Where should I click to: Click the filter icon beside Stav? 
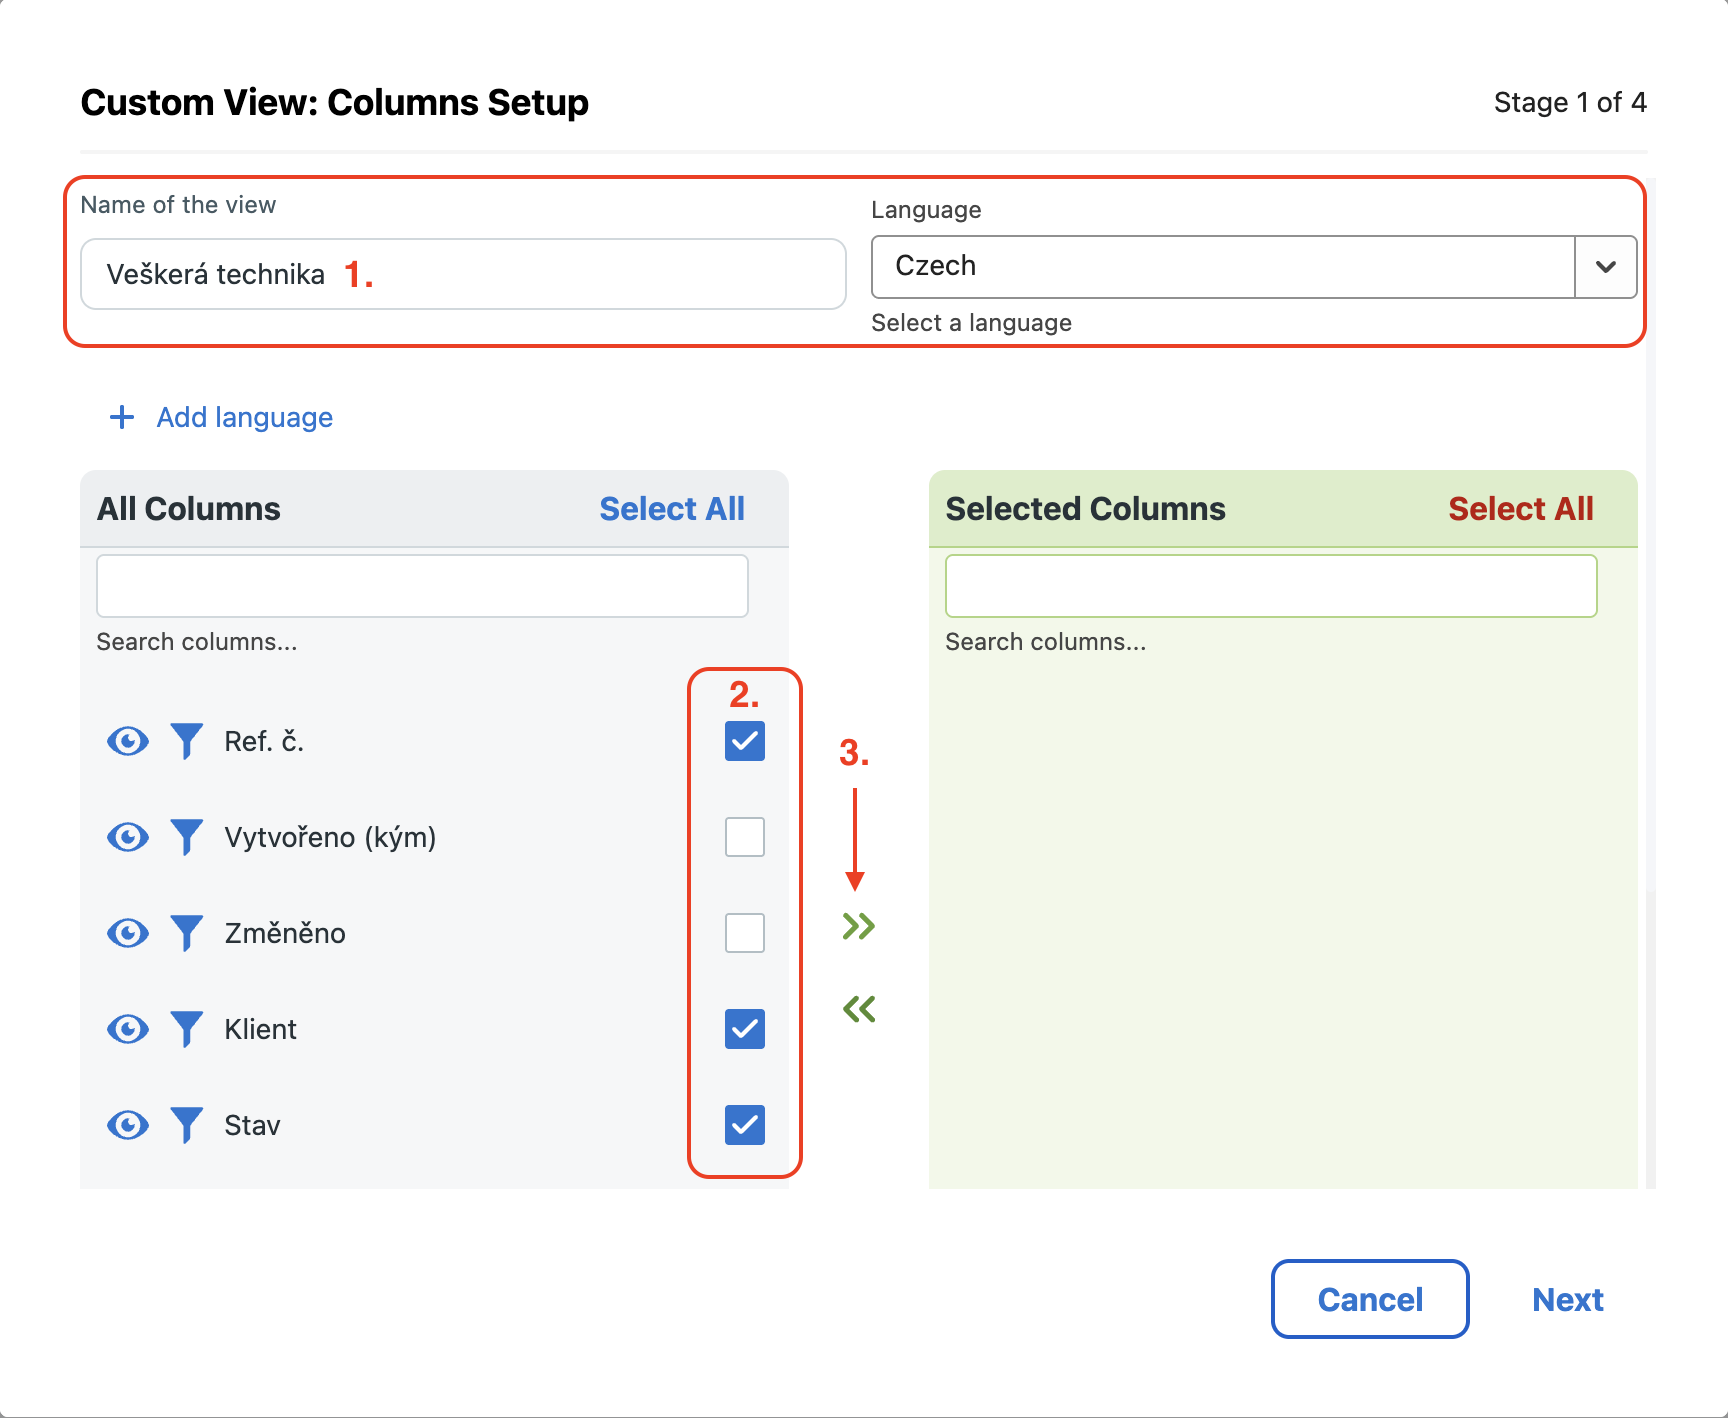186,1125
